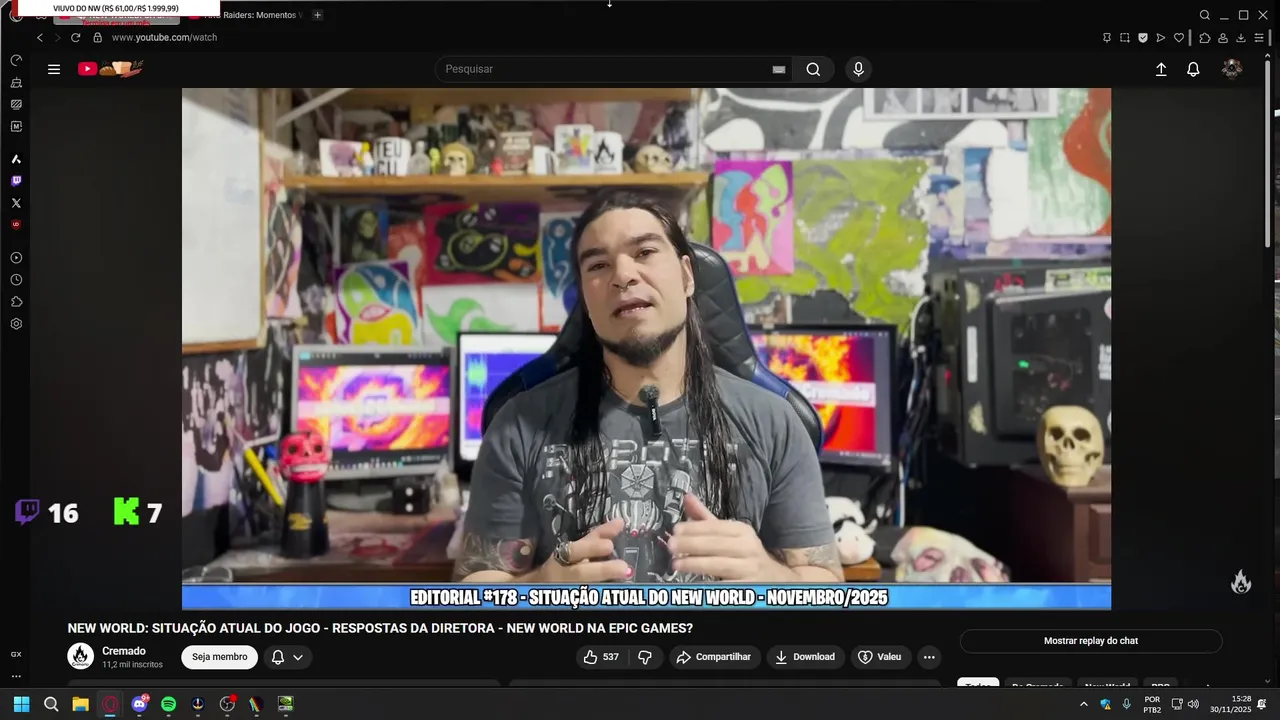Click the video player to pause
The height and width of the screenshot is (720, 1280).
point(646,348)
